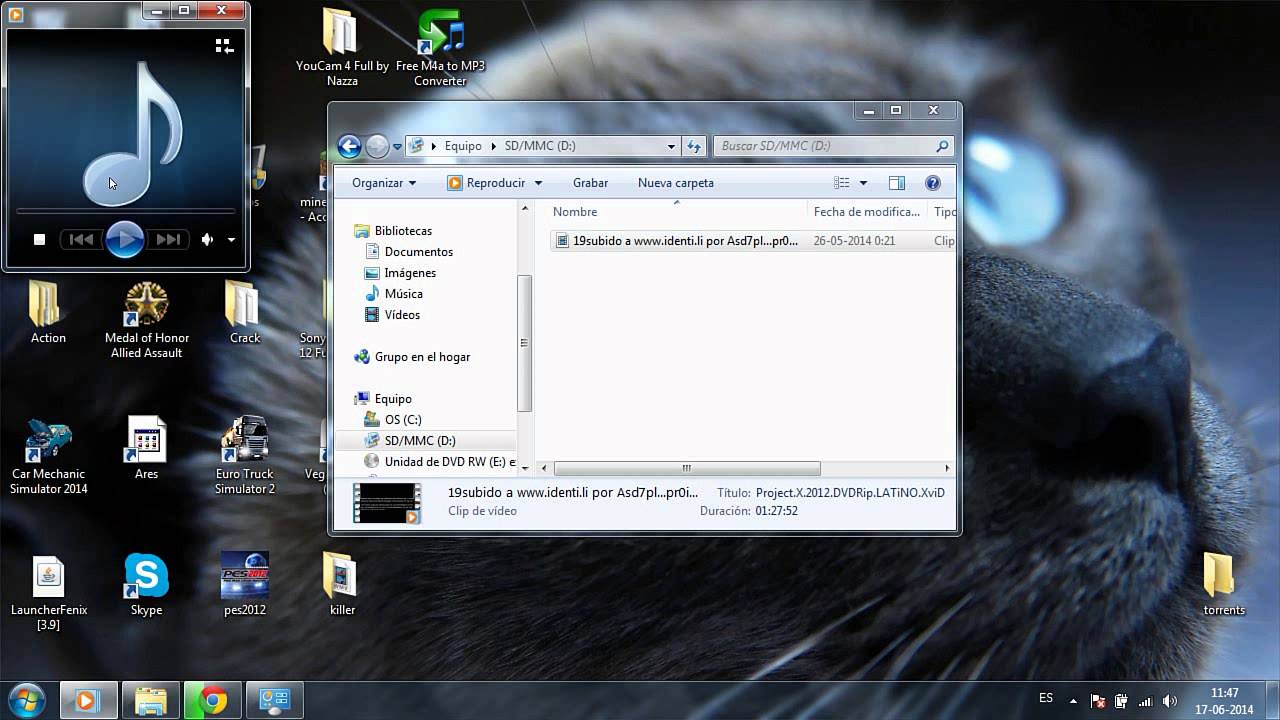
Task: Change the view with the view icon
Action: (842, 183)
